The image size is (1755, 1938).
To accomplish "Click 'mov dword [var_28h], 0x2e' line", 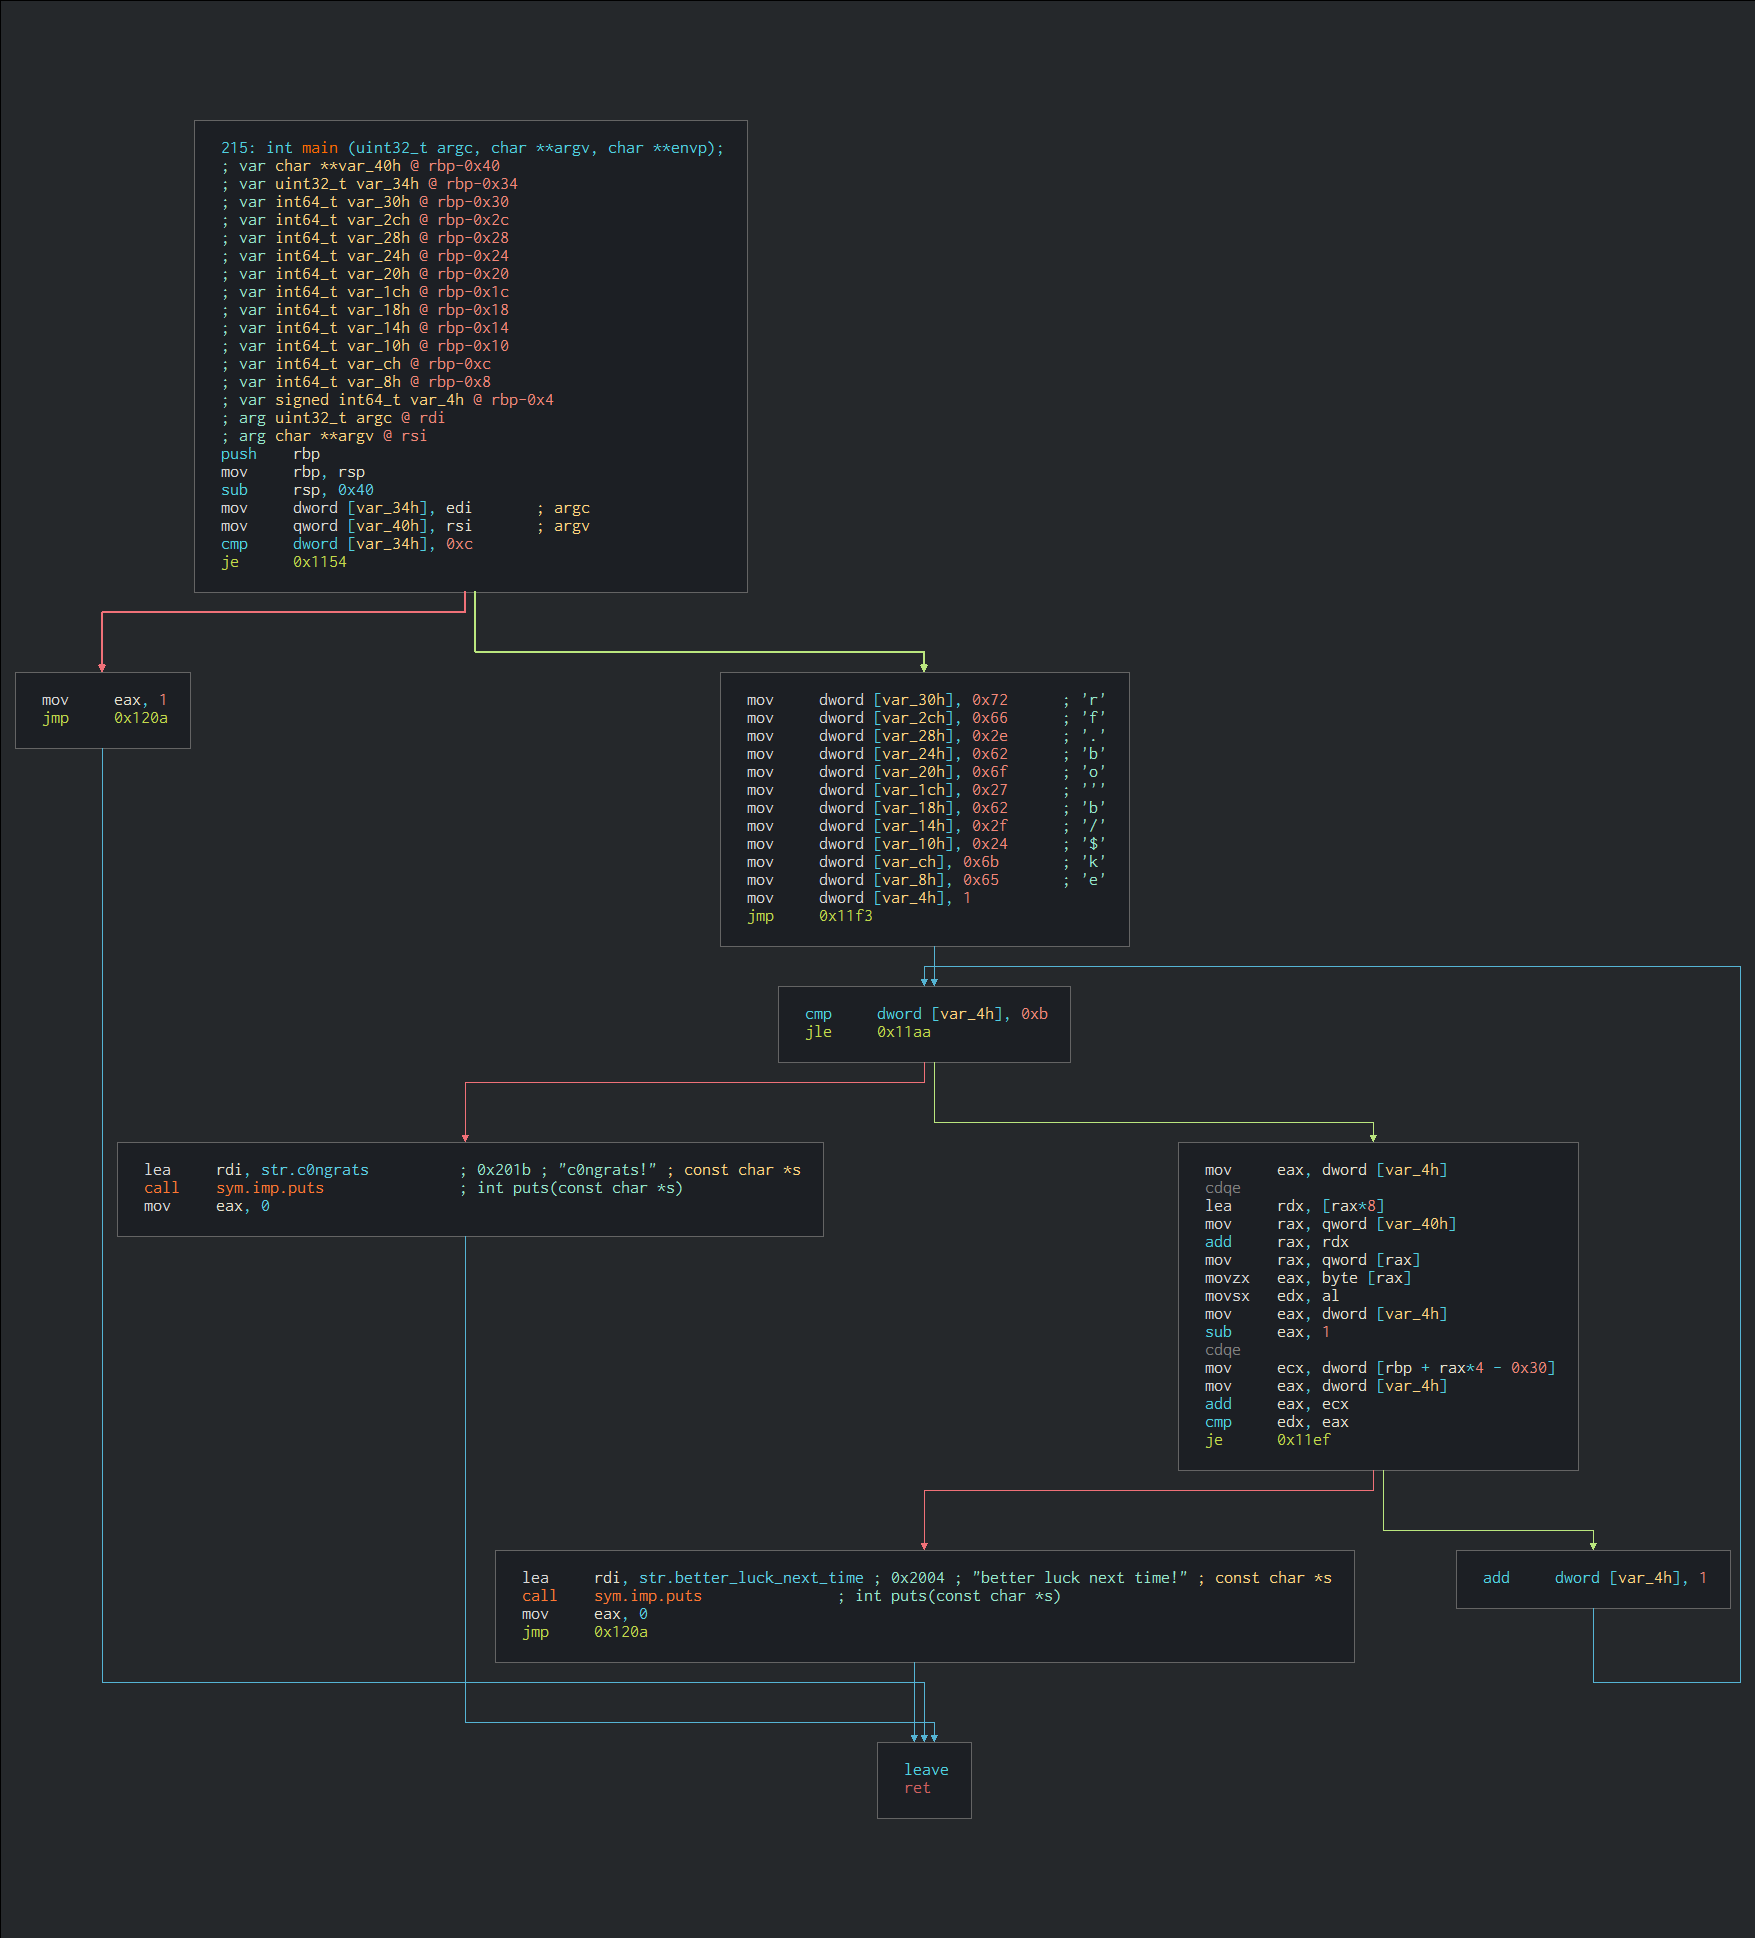I will 877,736.
